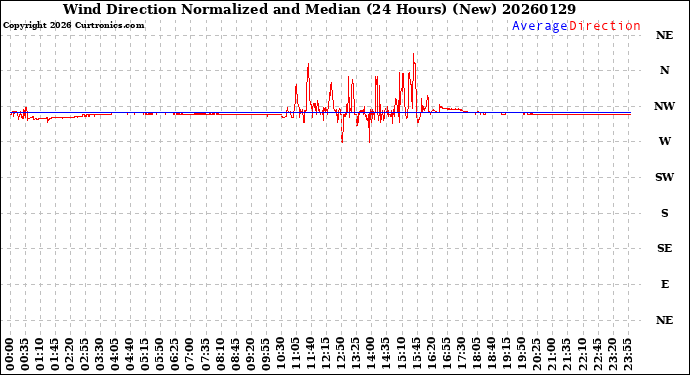Click the 01:10 time axis label
Viewport: 690px width, 375px height.
click(x=40, y=355)
